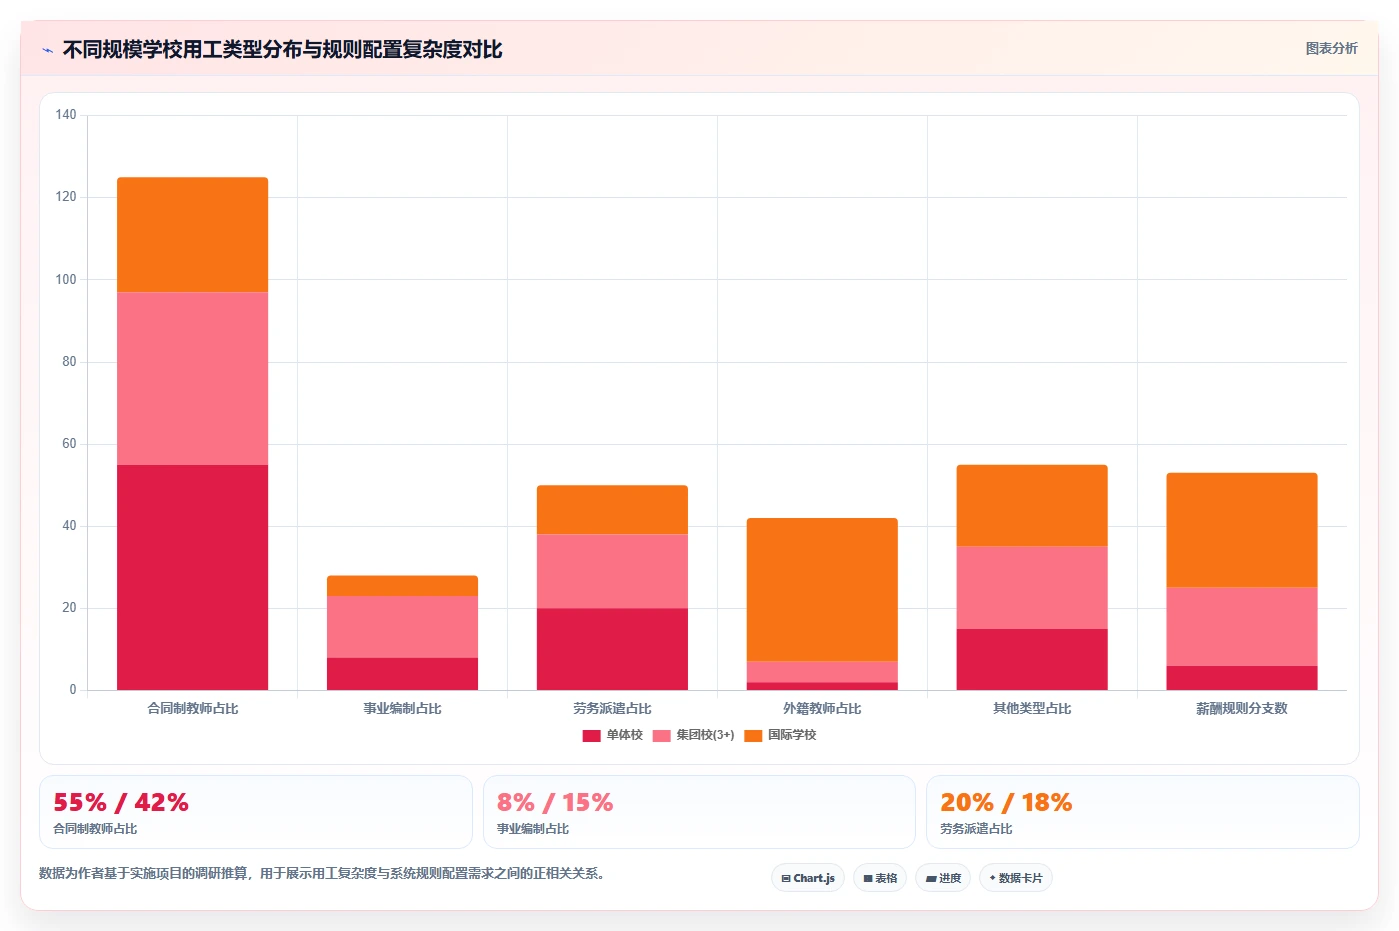The image size is (1399, 931).
Task: Click the 图表分析 label in the header
Action: click(1331, 48)
